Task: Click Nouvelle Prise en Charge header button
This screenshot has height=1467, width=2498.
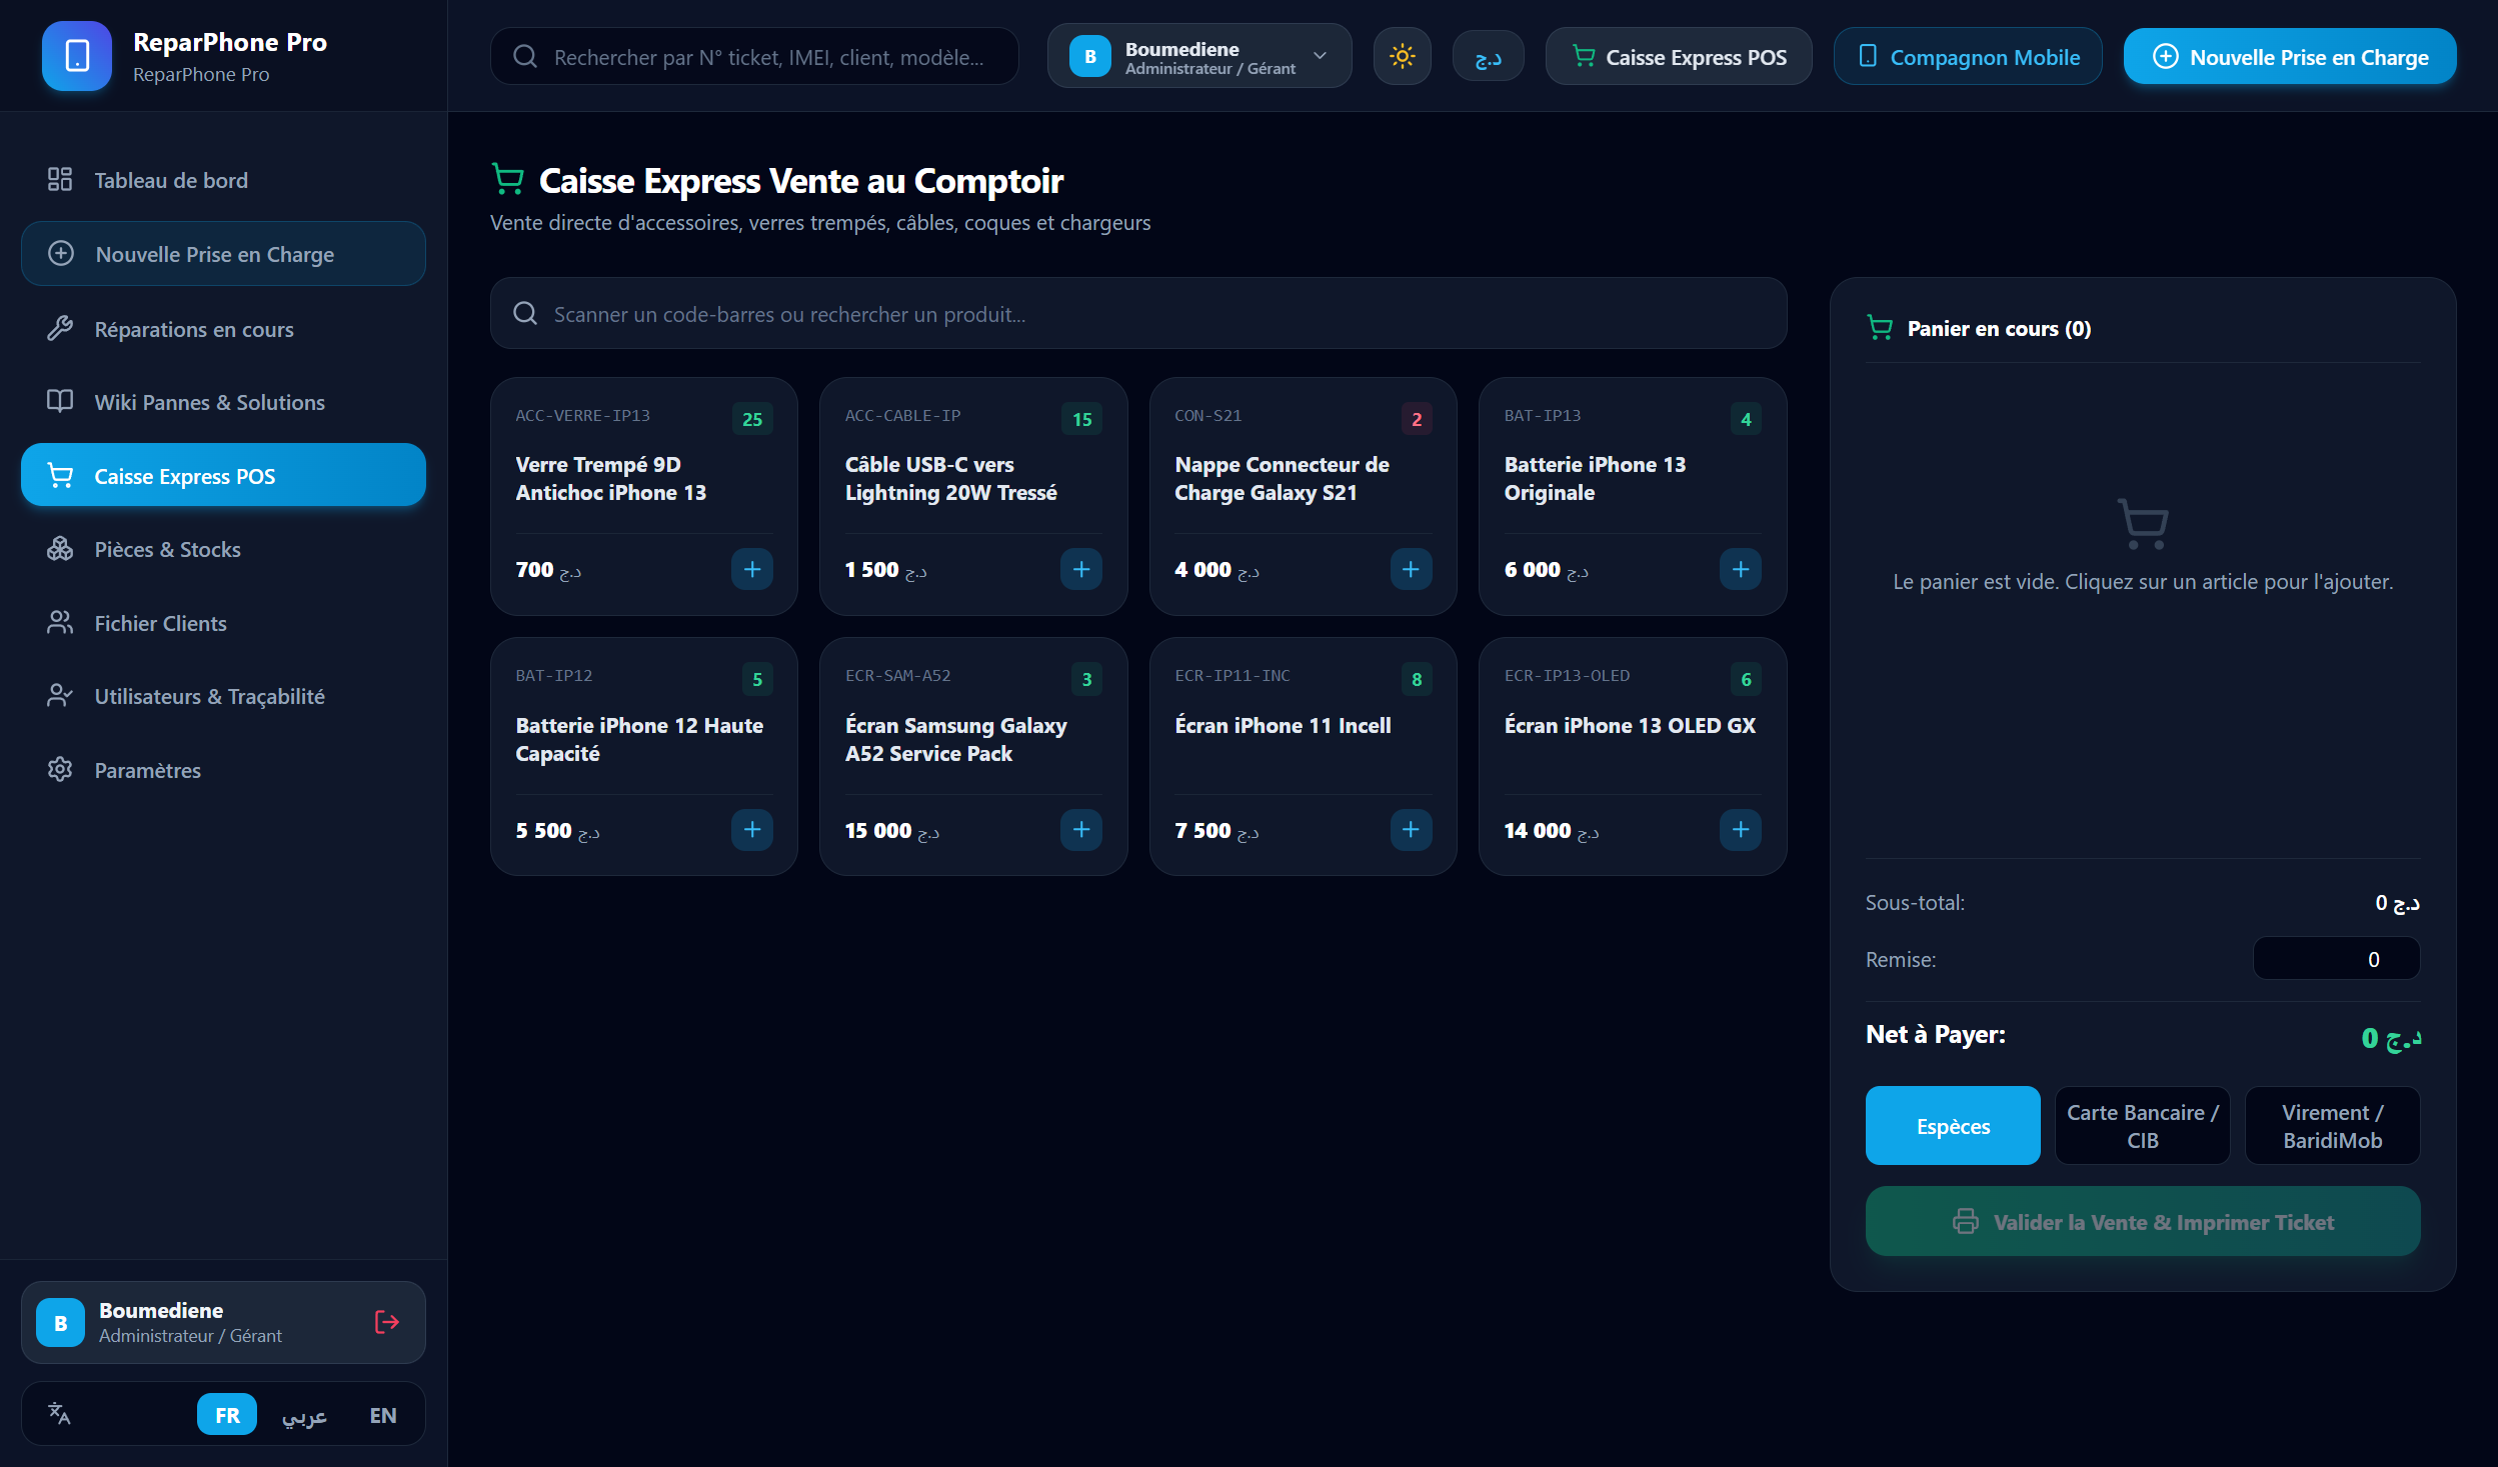Action: click(x=2289, y=56)
